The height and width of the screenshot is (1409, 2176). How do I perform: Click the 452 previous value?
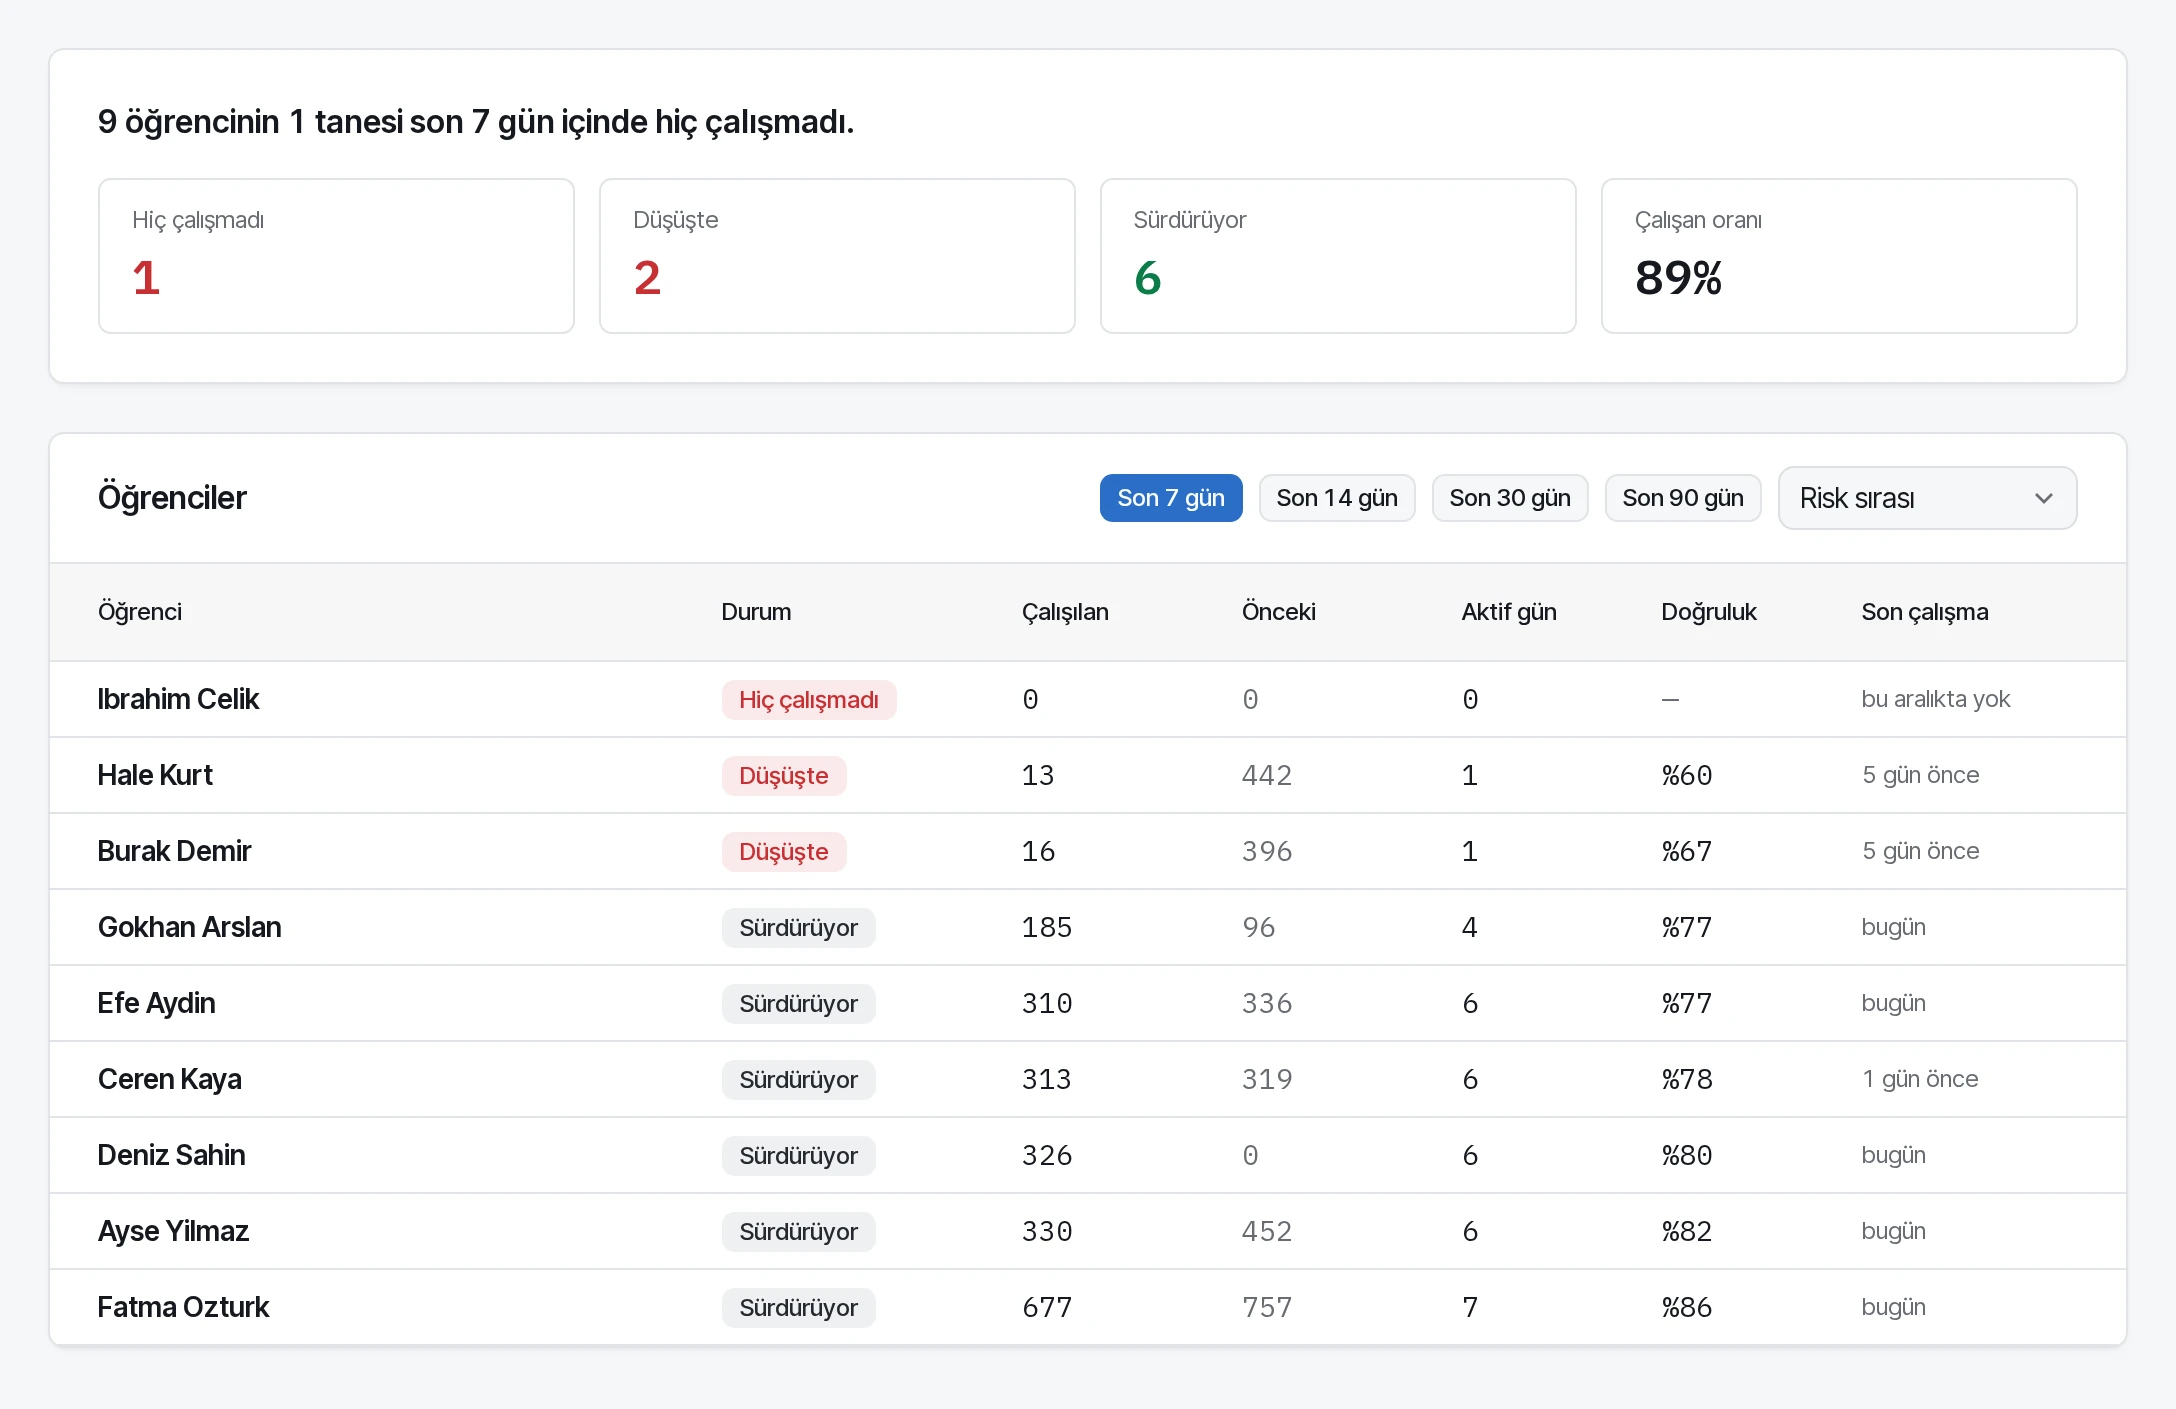pyautogui.click(x=1267, y=1231)
